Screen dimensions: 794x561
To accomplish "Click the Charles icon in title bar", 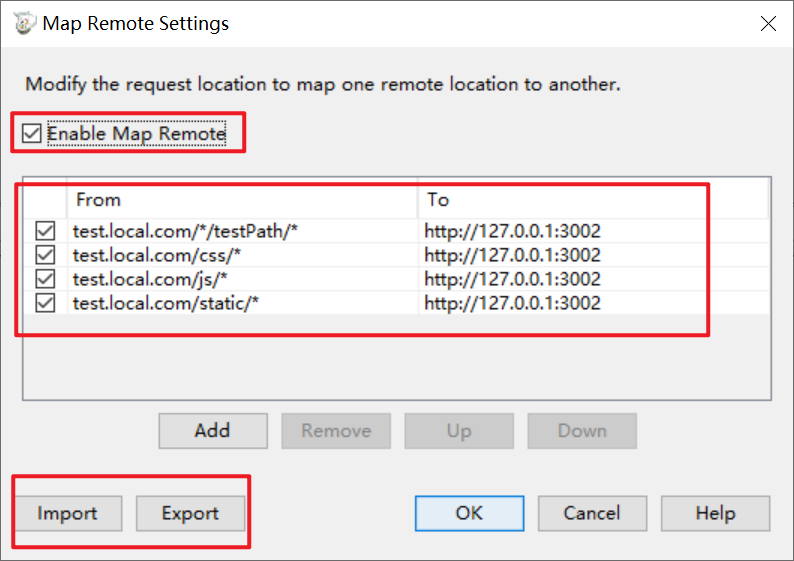I will pos(24,23).
